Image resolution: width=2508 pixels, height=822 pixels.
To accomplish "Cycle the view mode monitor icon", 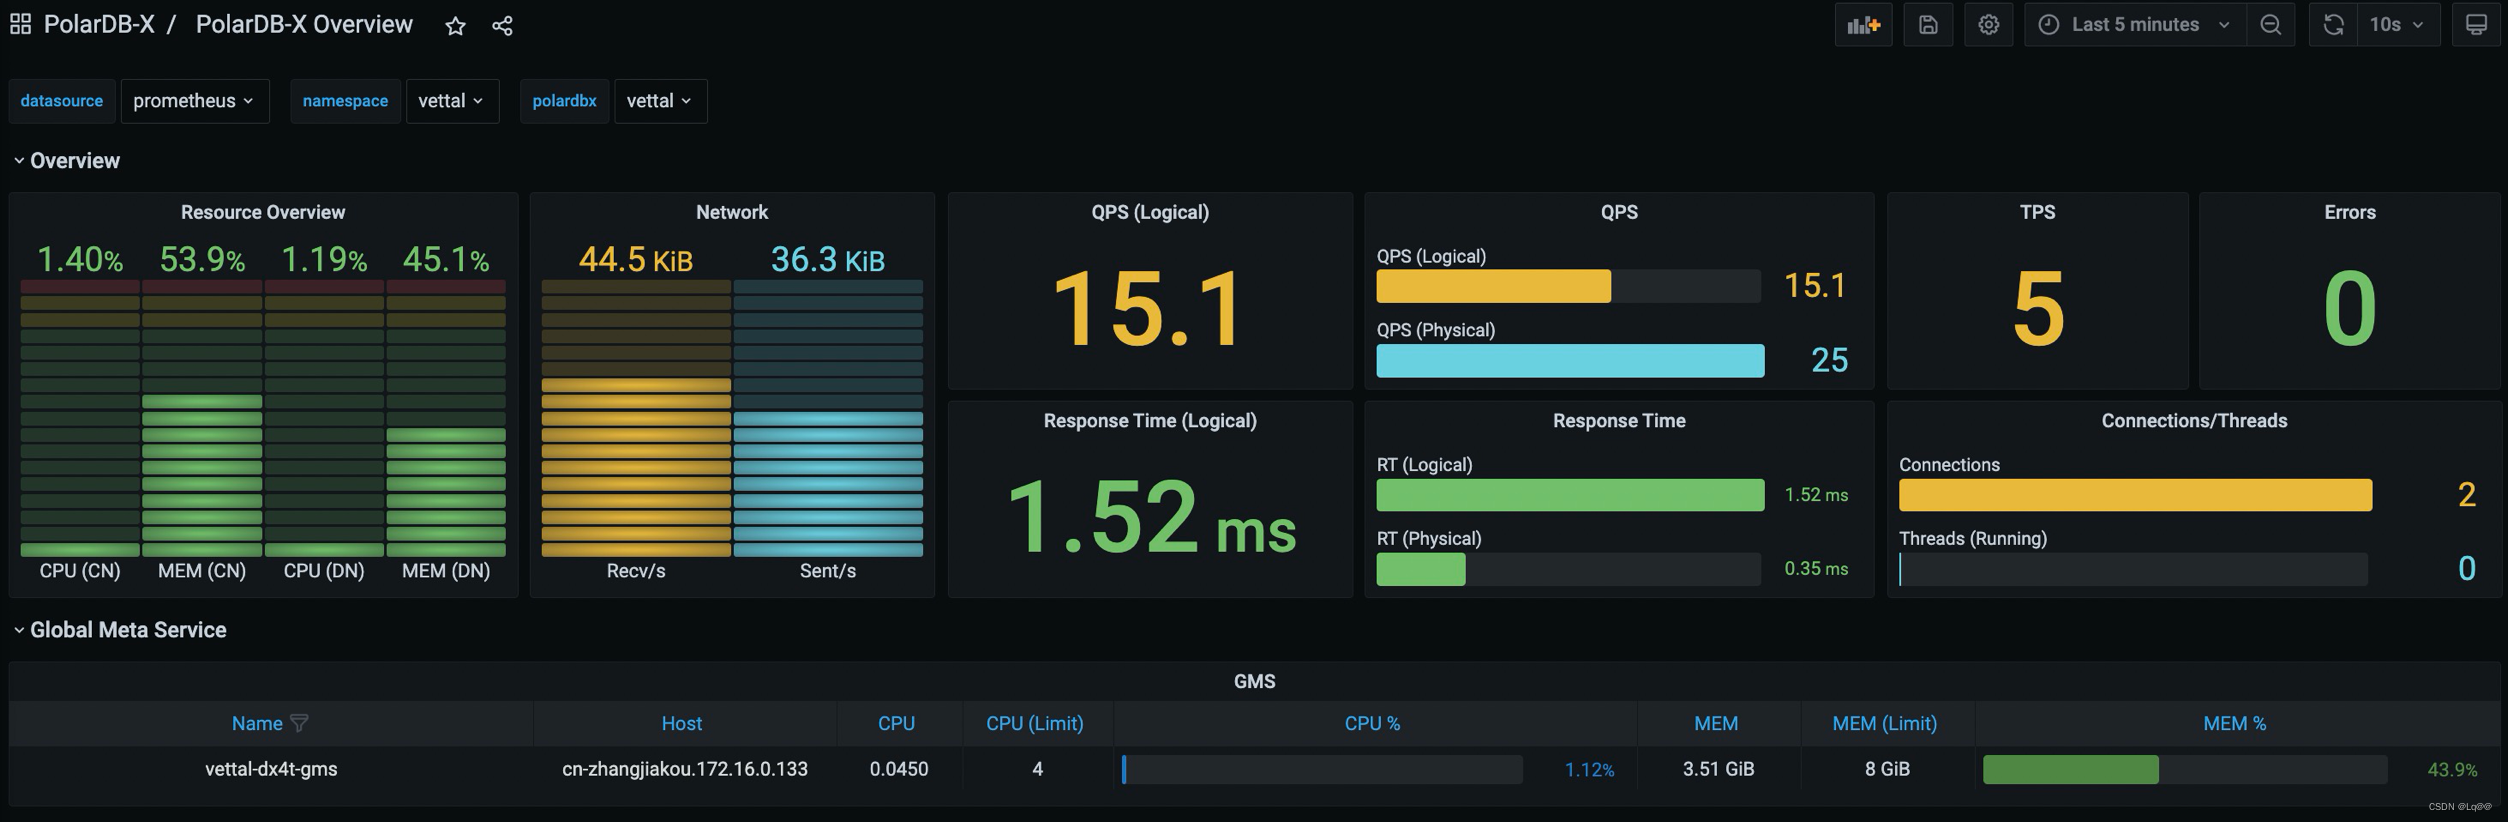I will (x=2476, y=25).
